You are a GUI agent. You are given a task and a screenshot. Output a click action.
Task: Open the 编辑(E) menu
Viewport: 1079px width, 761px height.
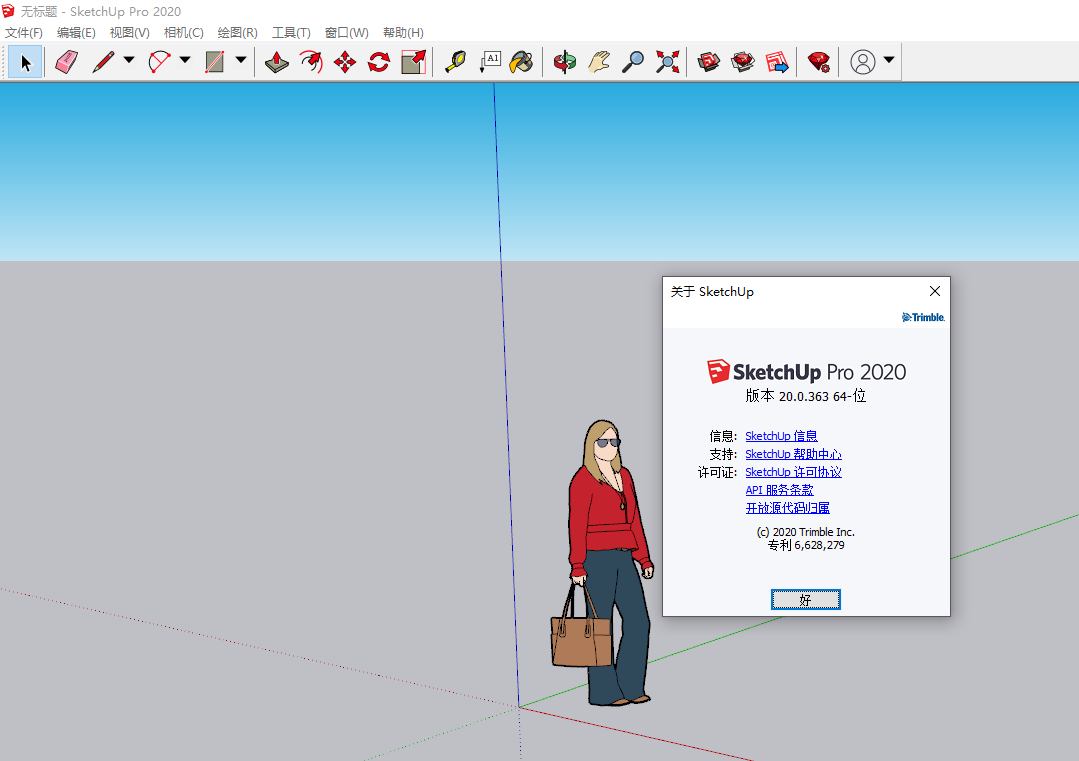click(76, 32)
